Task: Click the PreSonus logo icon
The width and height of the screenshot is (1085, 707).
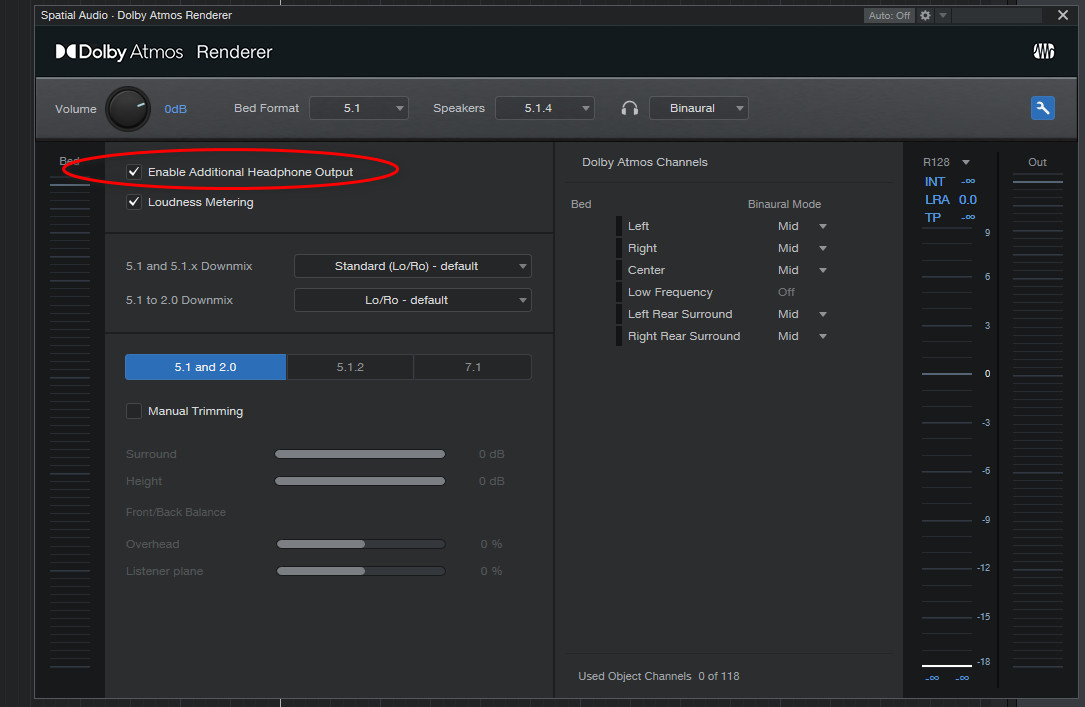Action: coord(1043,51)
